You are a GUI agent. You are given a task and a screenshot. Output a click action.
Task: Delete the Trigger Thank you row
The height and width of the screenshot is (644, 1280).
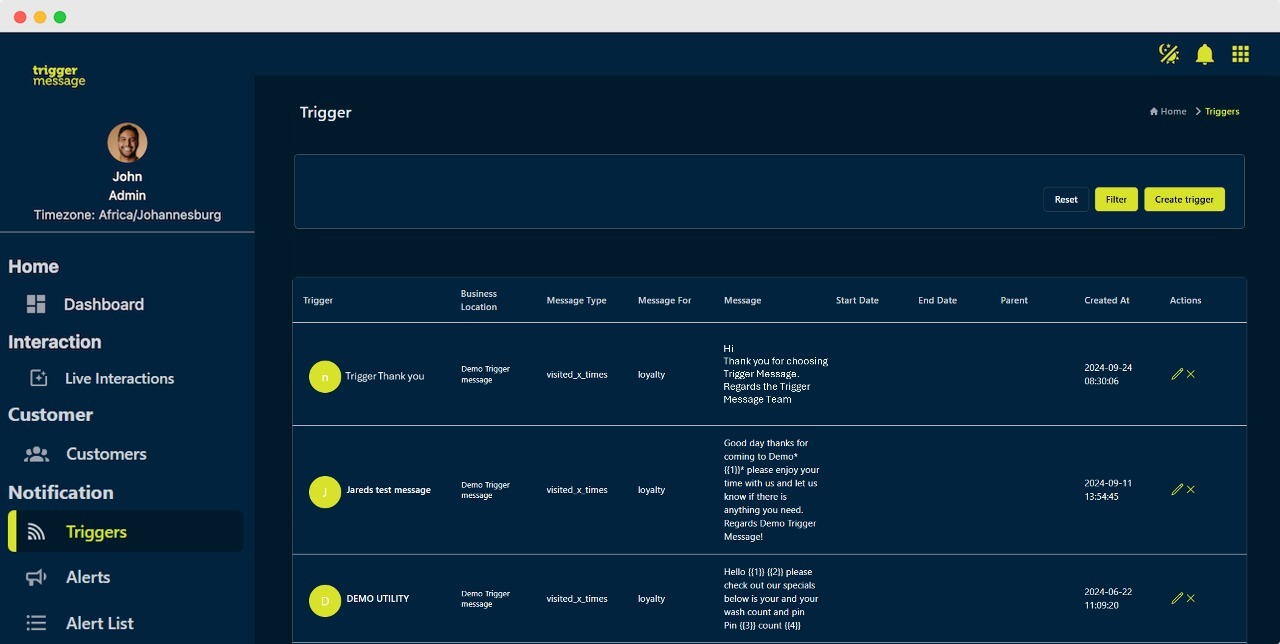tap(1191, 374)
